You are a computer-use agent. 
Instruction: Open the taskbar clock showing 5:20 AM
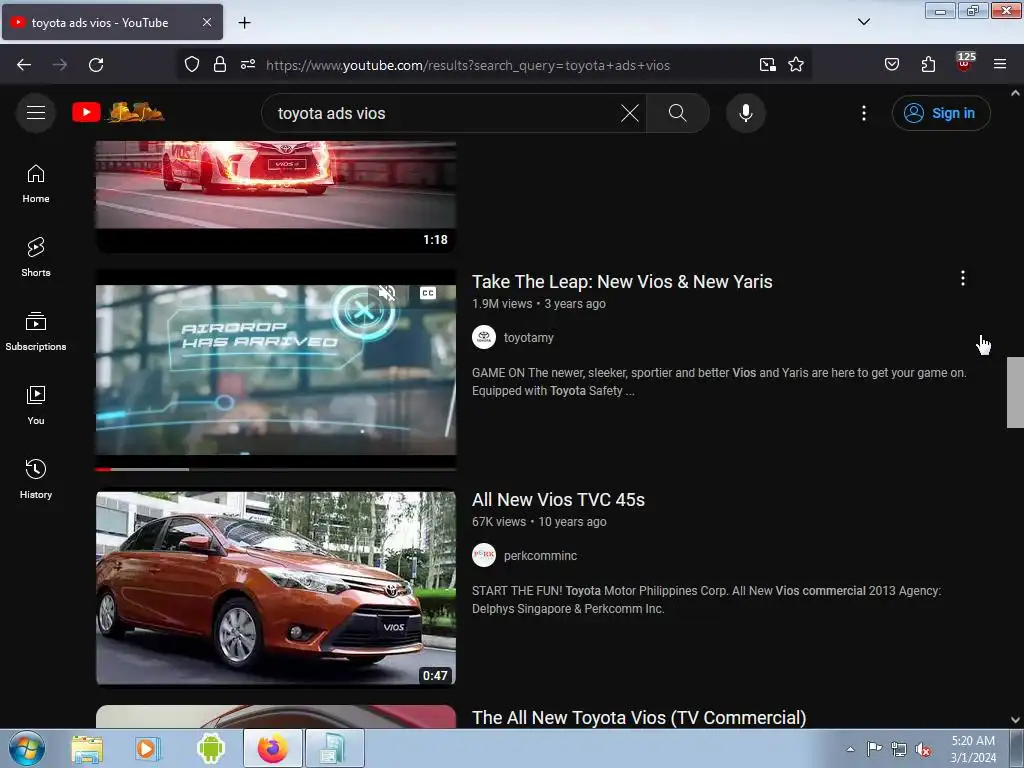(973, 749)
